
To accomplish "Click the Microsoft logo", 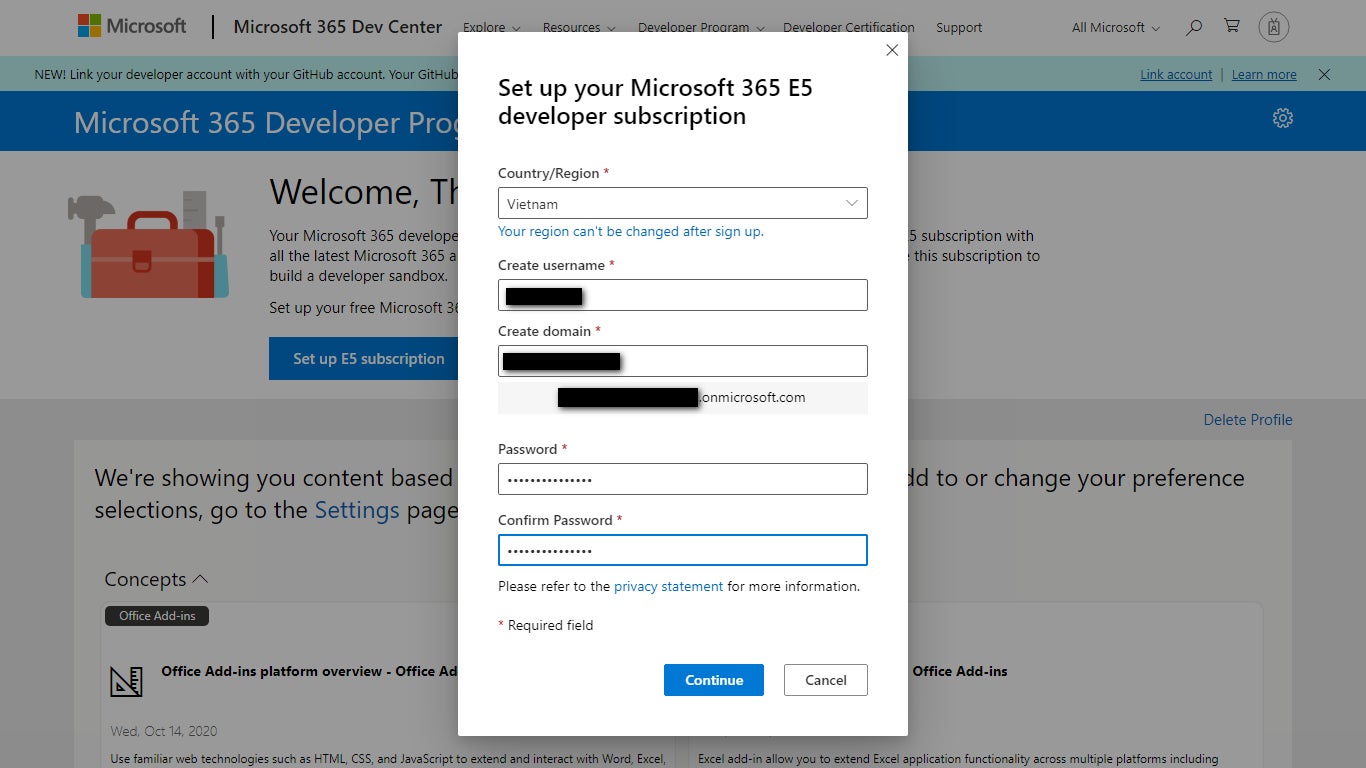I will click(132, 27).
